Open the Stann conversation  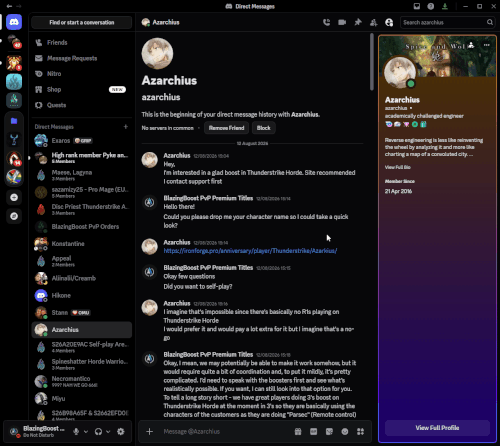(x=82, y=312)
